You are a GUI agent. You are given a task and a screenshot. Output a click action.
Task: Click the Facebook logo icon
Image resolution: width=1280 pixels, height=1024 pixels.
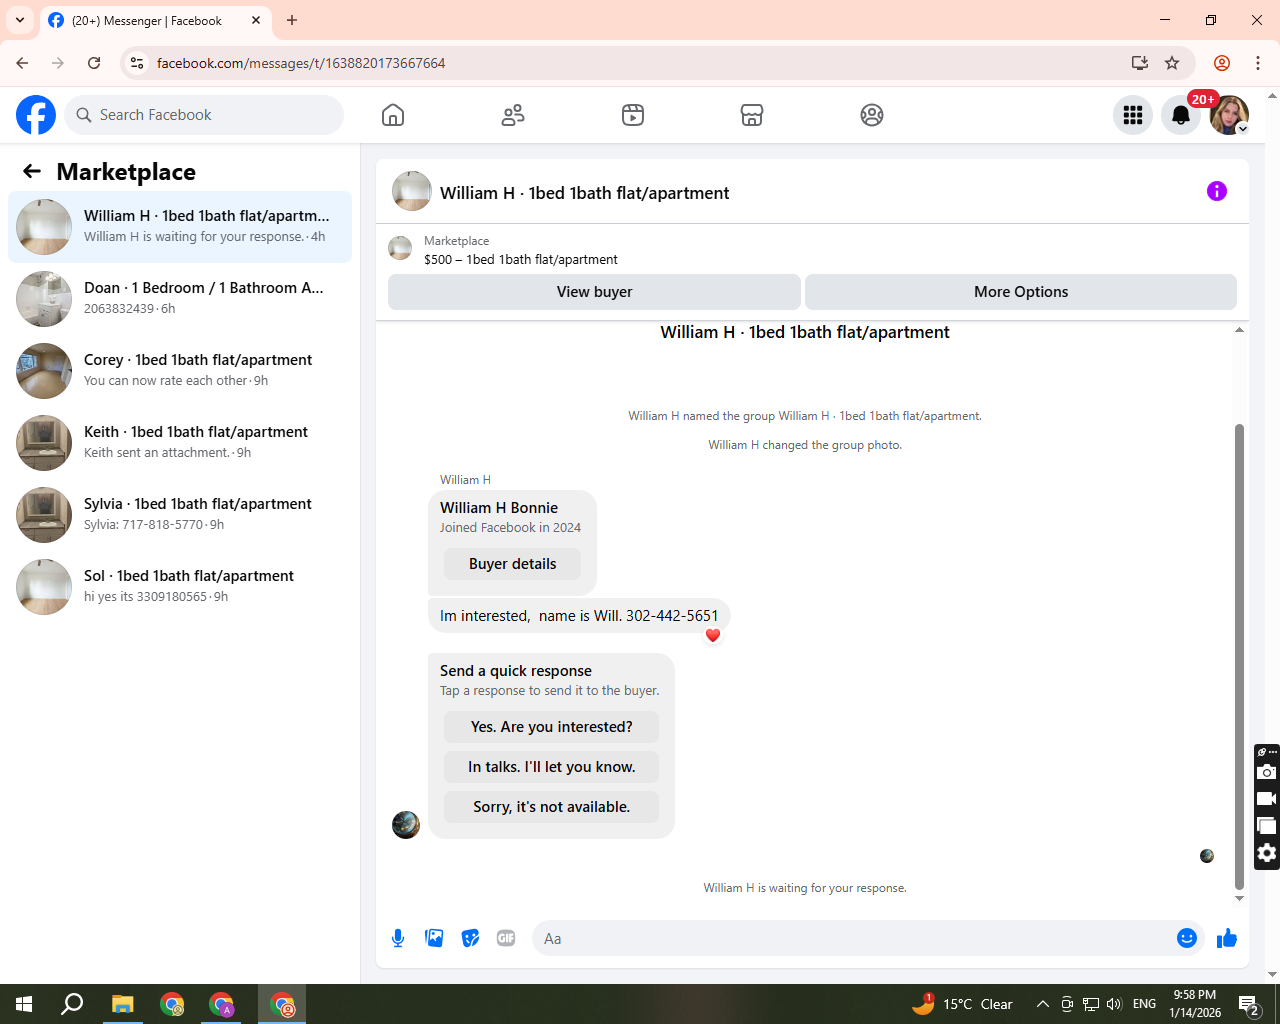click(36, 115)
